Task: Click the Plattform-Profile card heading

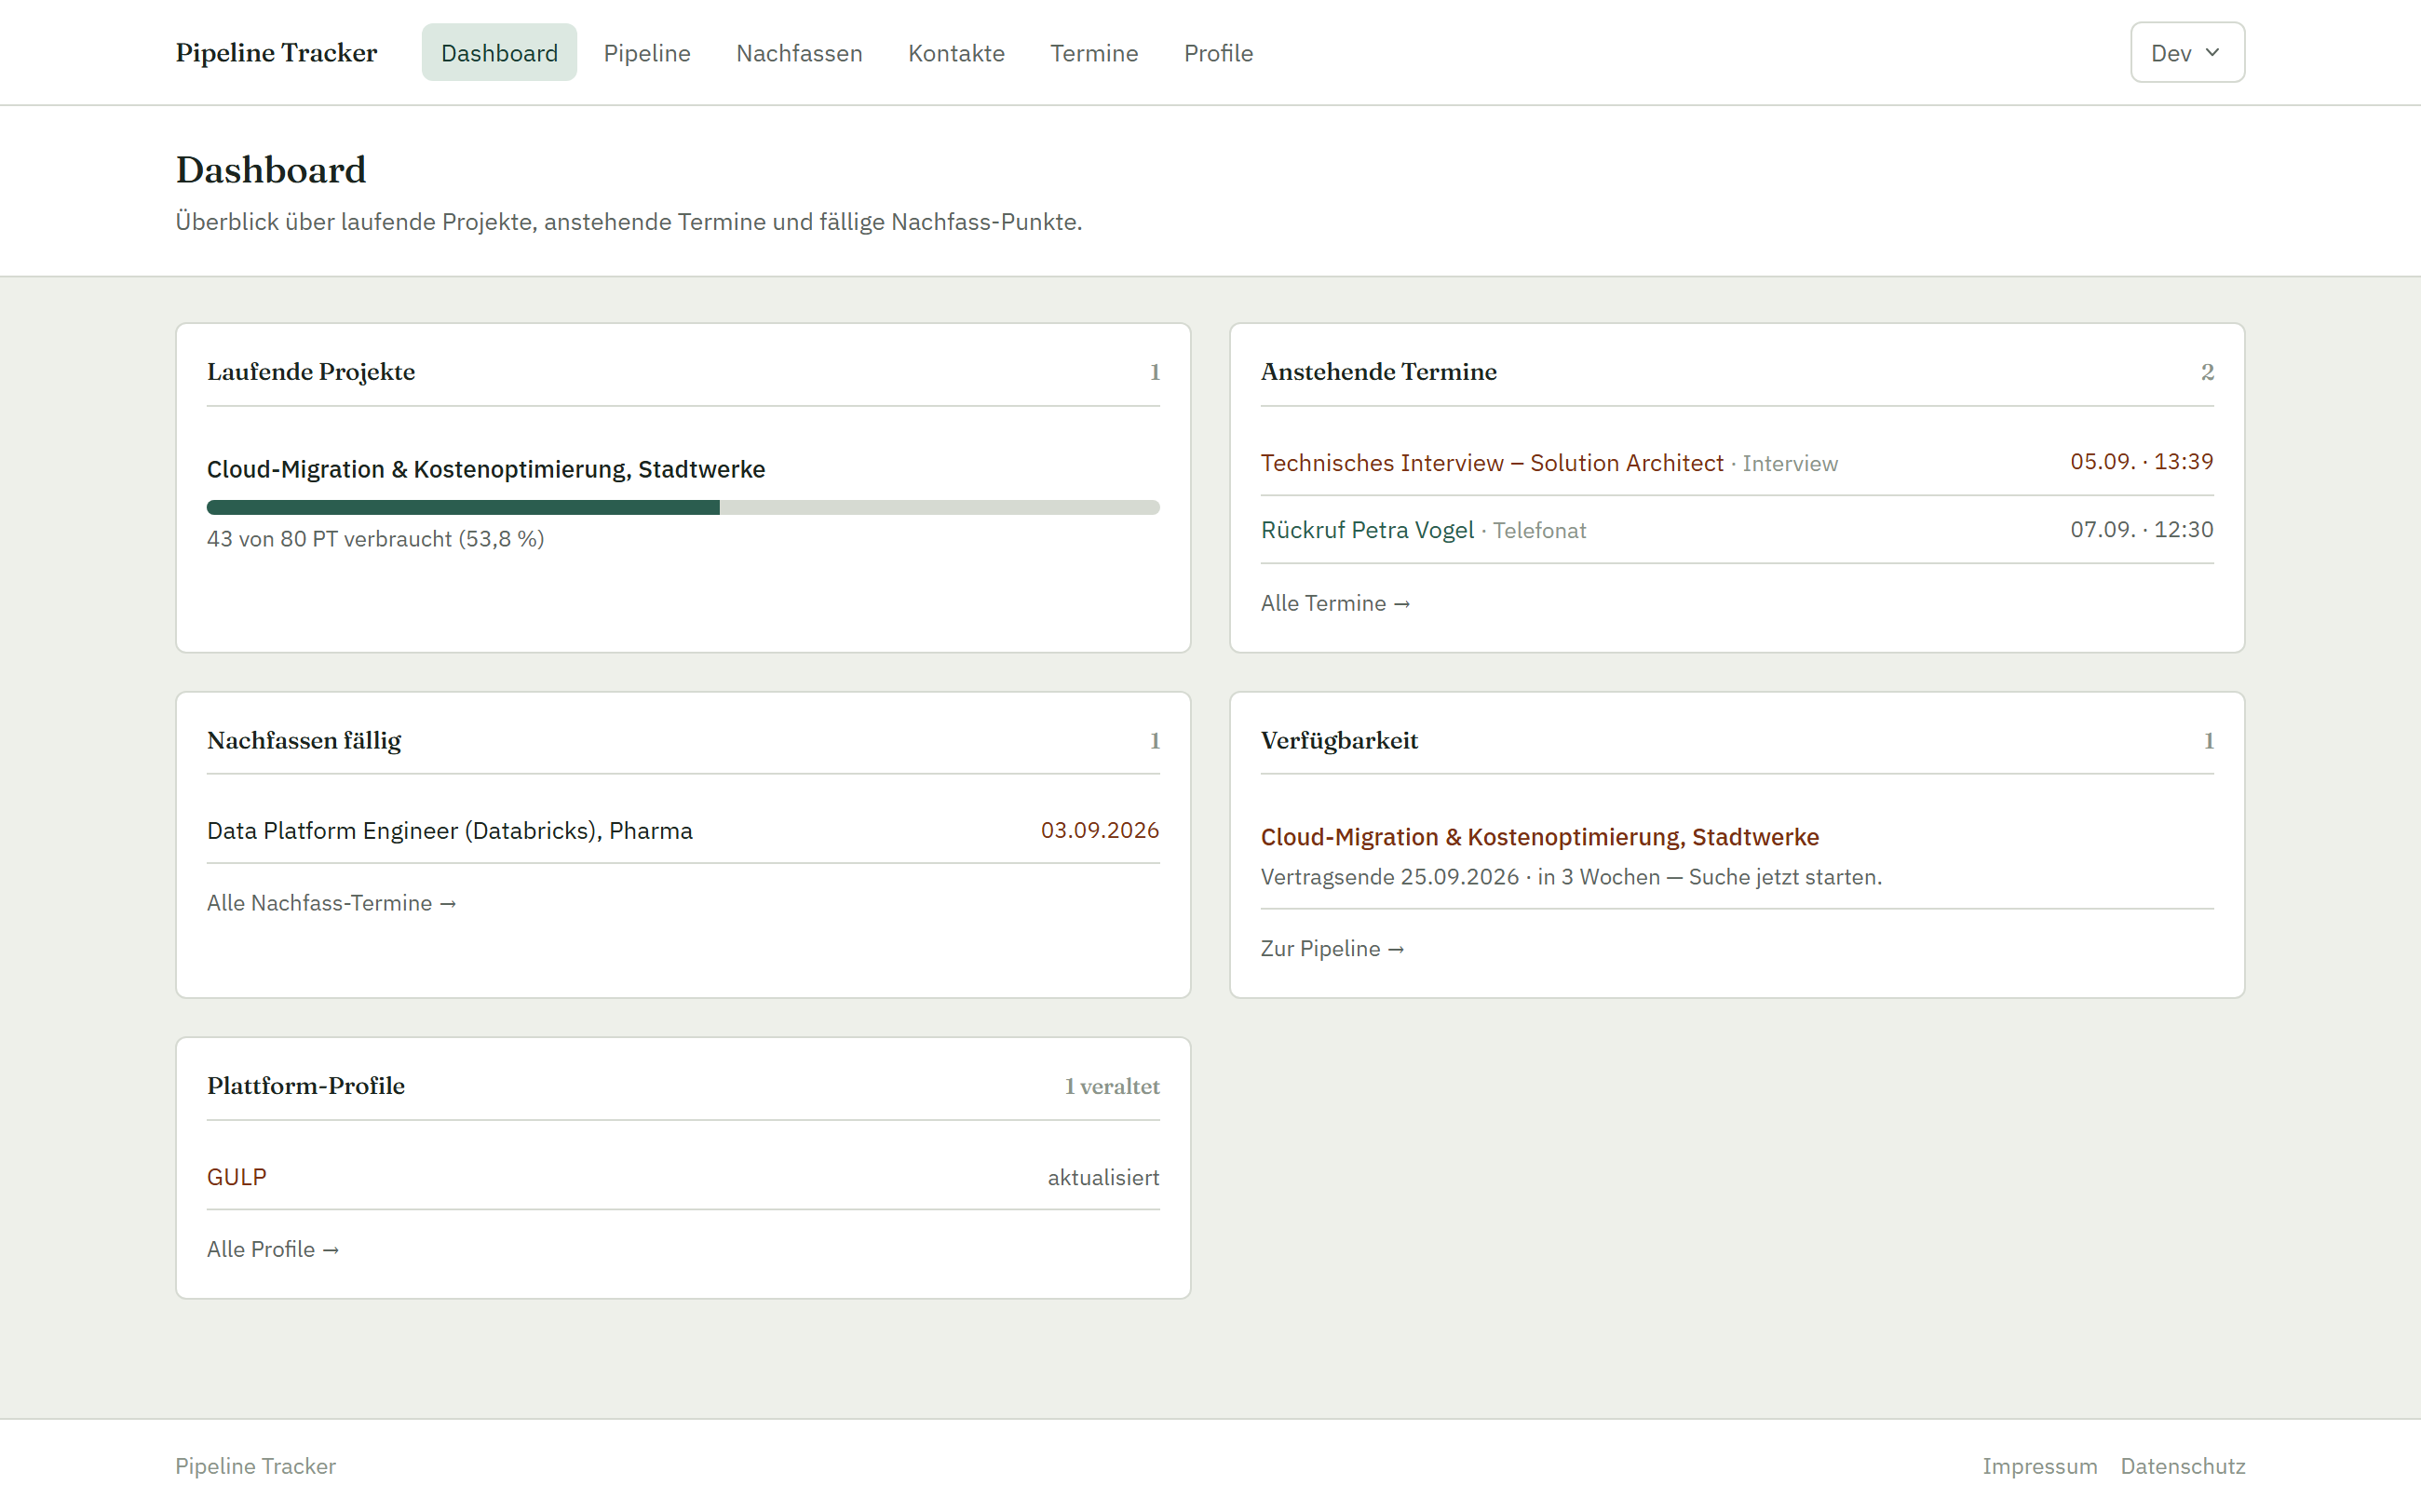Action: [x=306, y=1086]
